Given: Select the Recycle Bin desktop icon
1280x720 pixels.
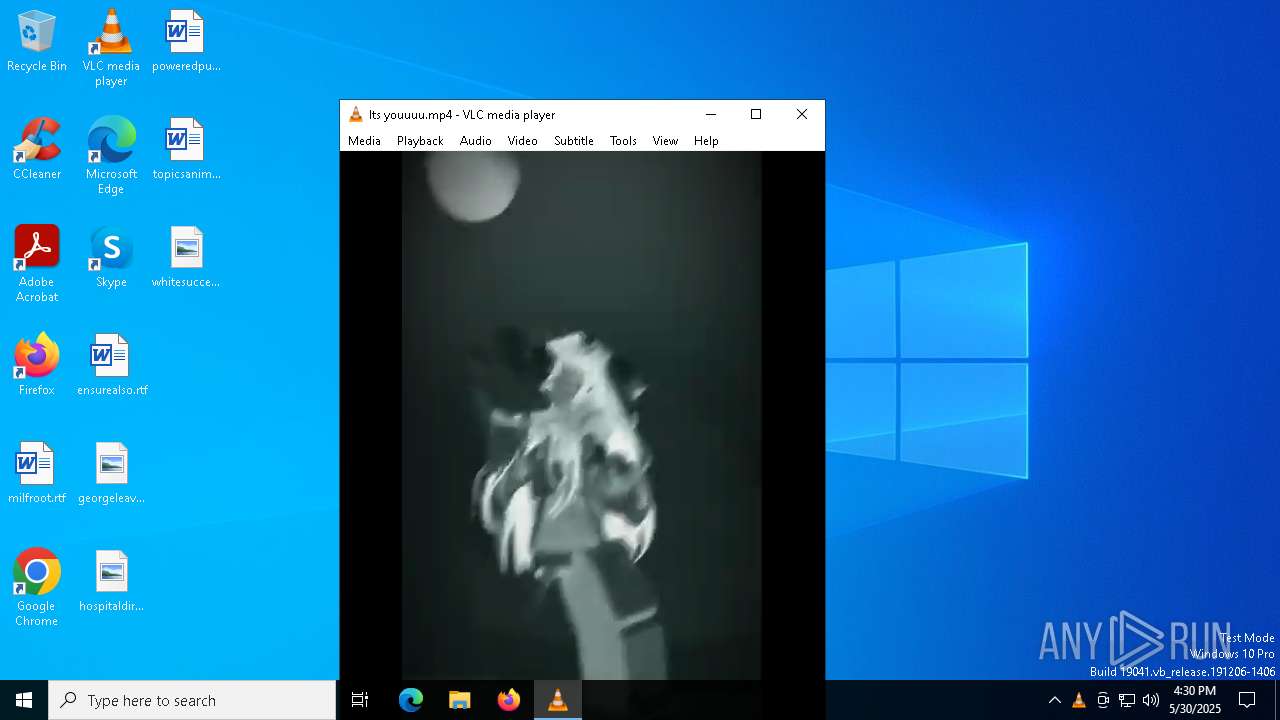Looking at the screenshot, I should tap(37, 42).
